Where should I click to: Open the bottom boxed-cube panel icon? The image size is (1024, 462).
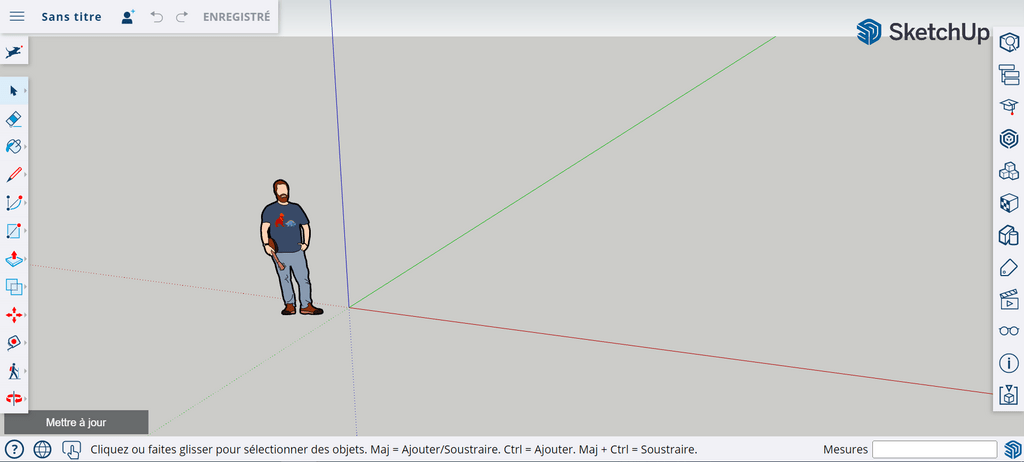[1009, 395]
